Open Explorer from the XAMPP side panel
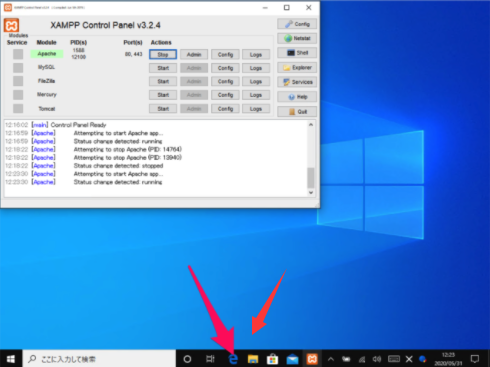The width and height of the screenshot is (490, 367). tap(297, 68)
